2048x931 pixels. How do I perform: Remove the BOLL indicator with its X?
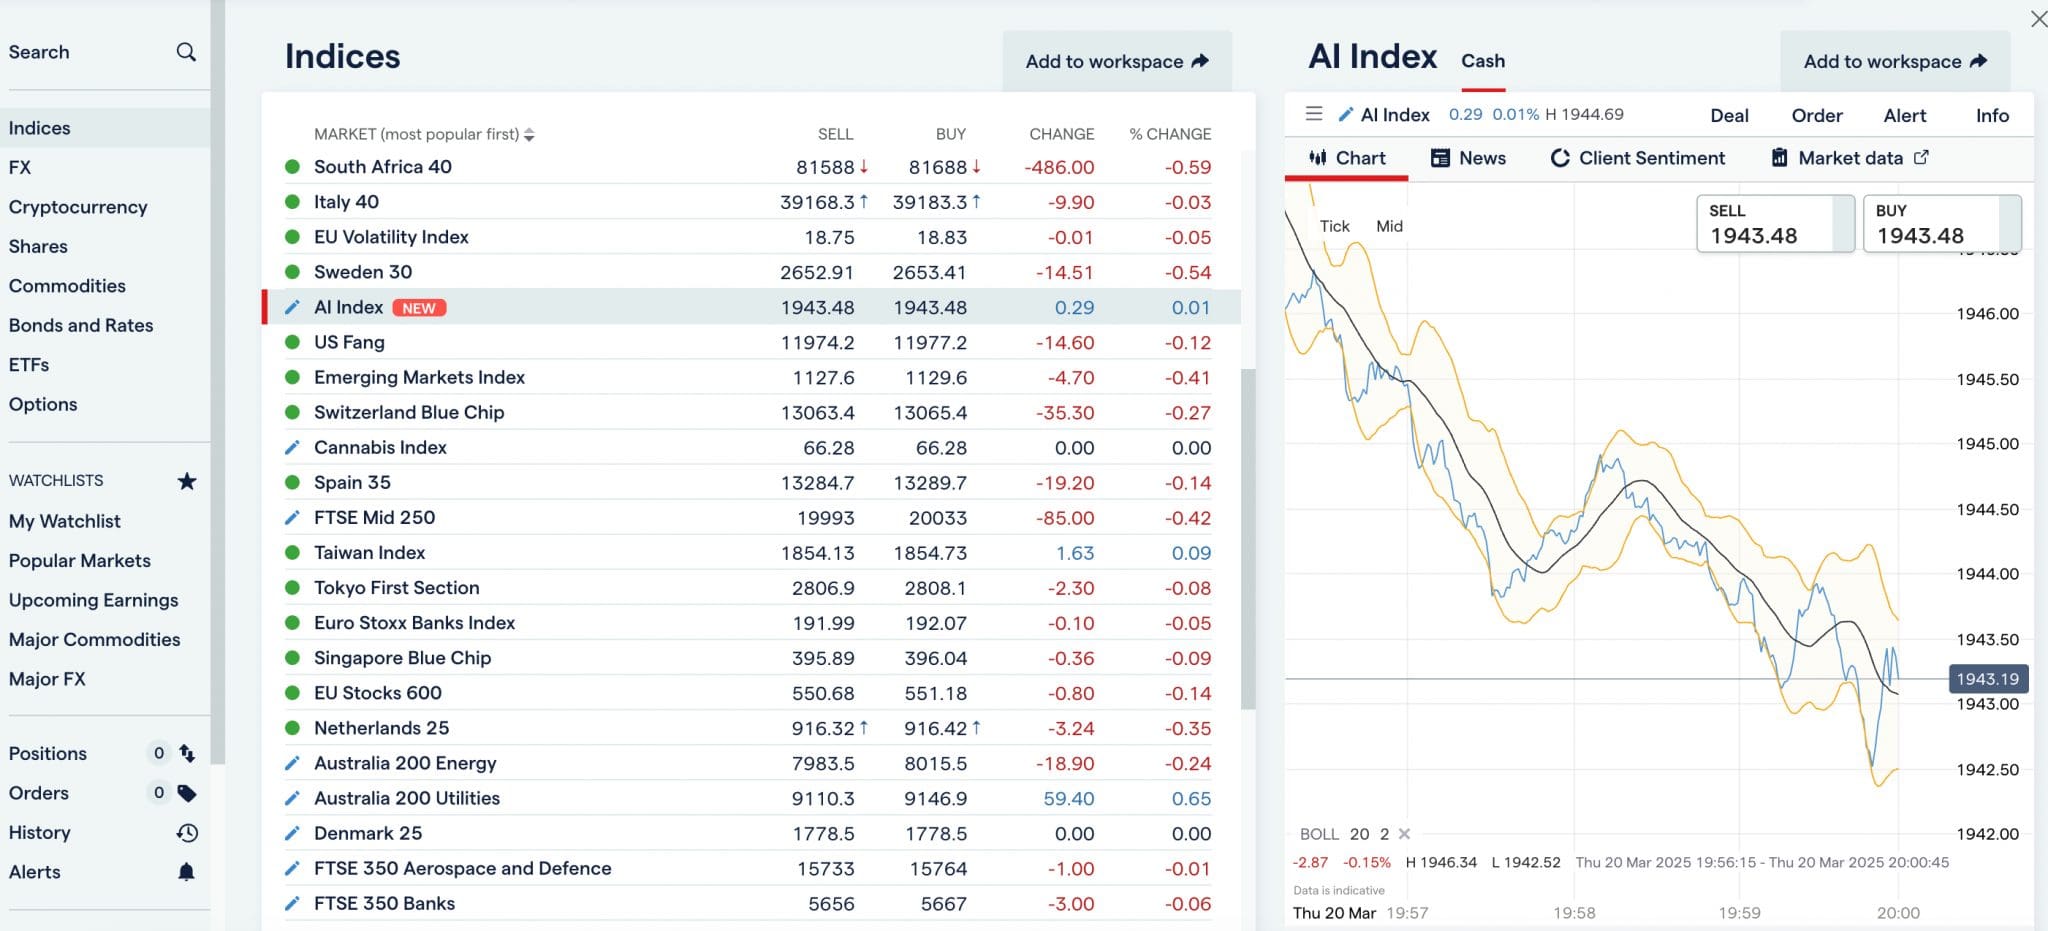(1404, 833)
